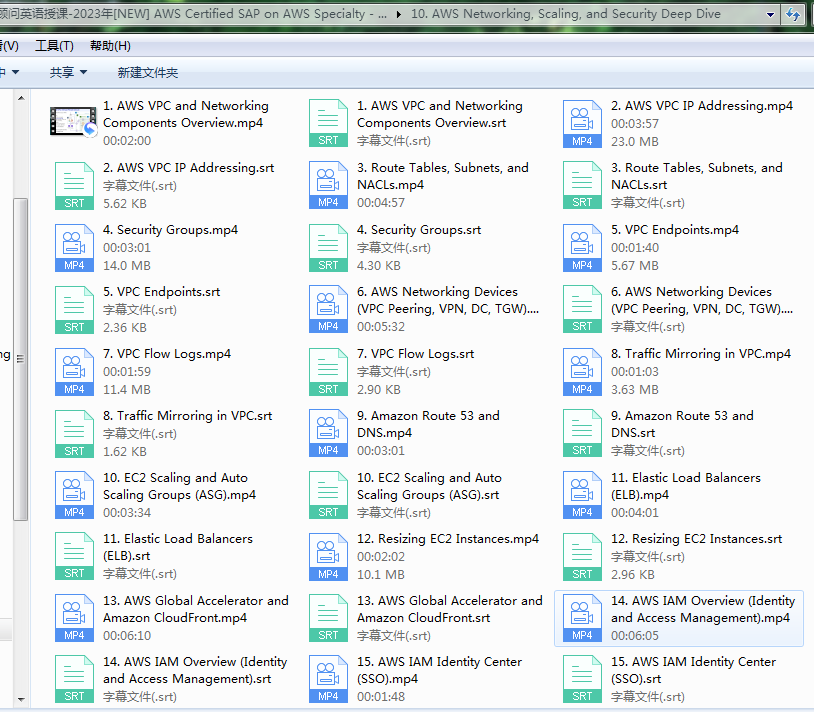This screenshot has width=814, height=712.
Task: Select SRT icon of 11. Elastic Load Balancers (ELB).srt
Action: [74, 556]
